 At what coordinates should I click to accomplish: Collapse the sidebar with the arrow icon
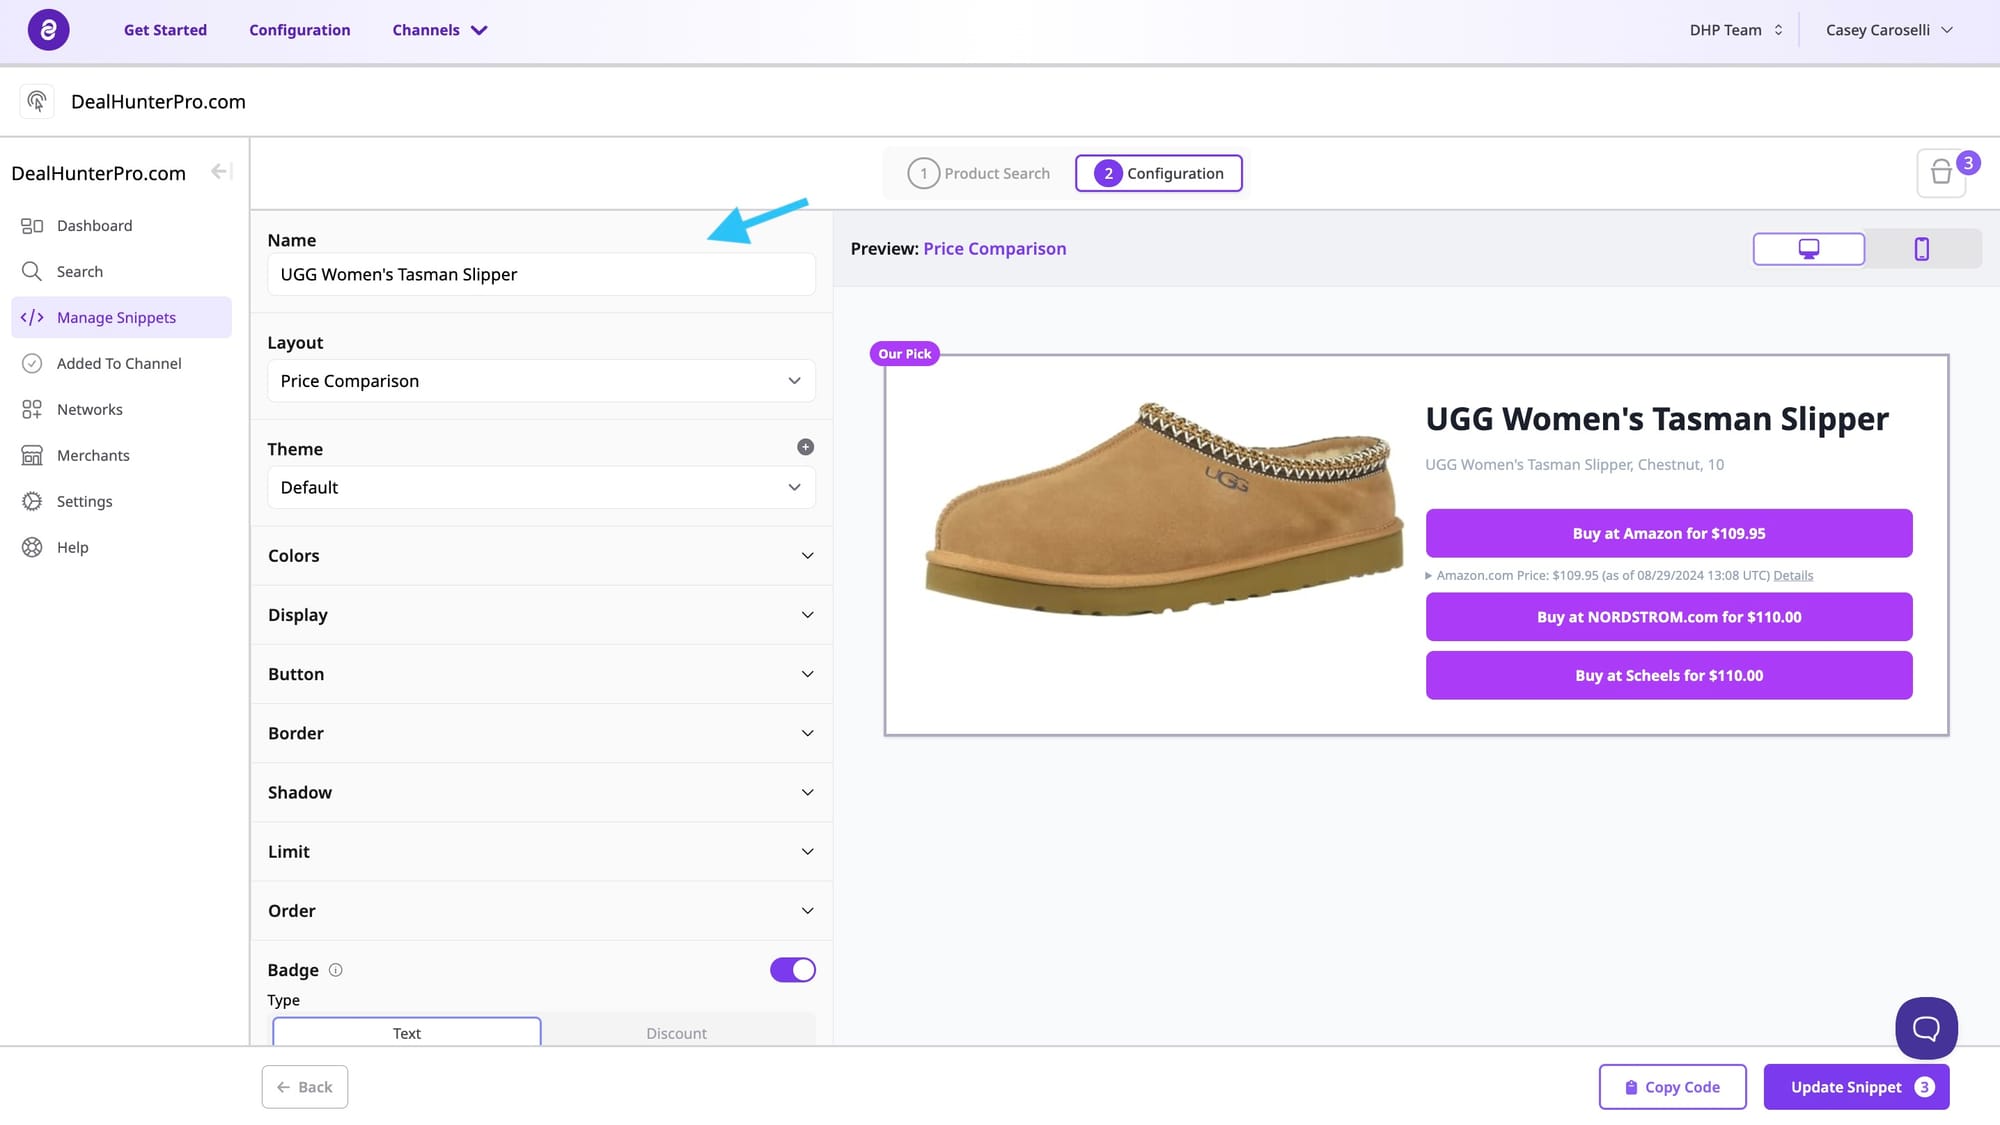tap(221, 172)
